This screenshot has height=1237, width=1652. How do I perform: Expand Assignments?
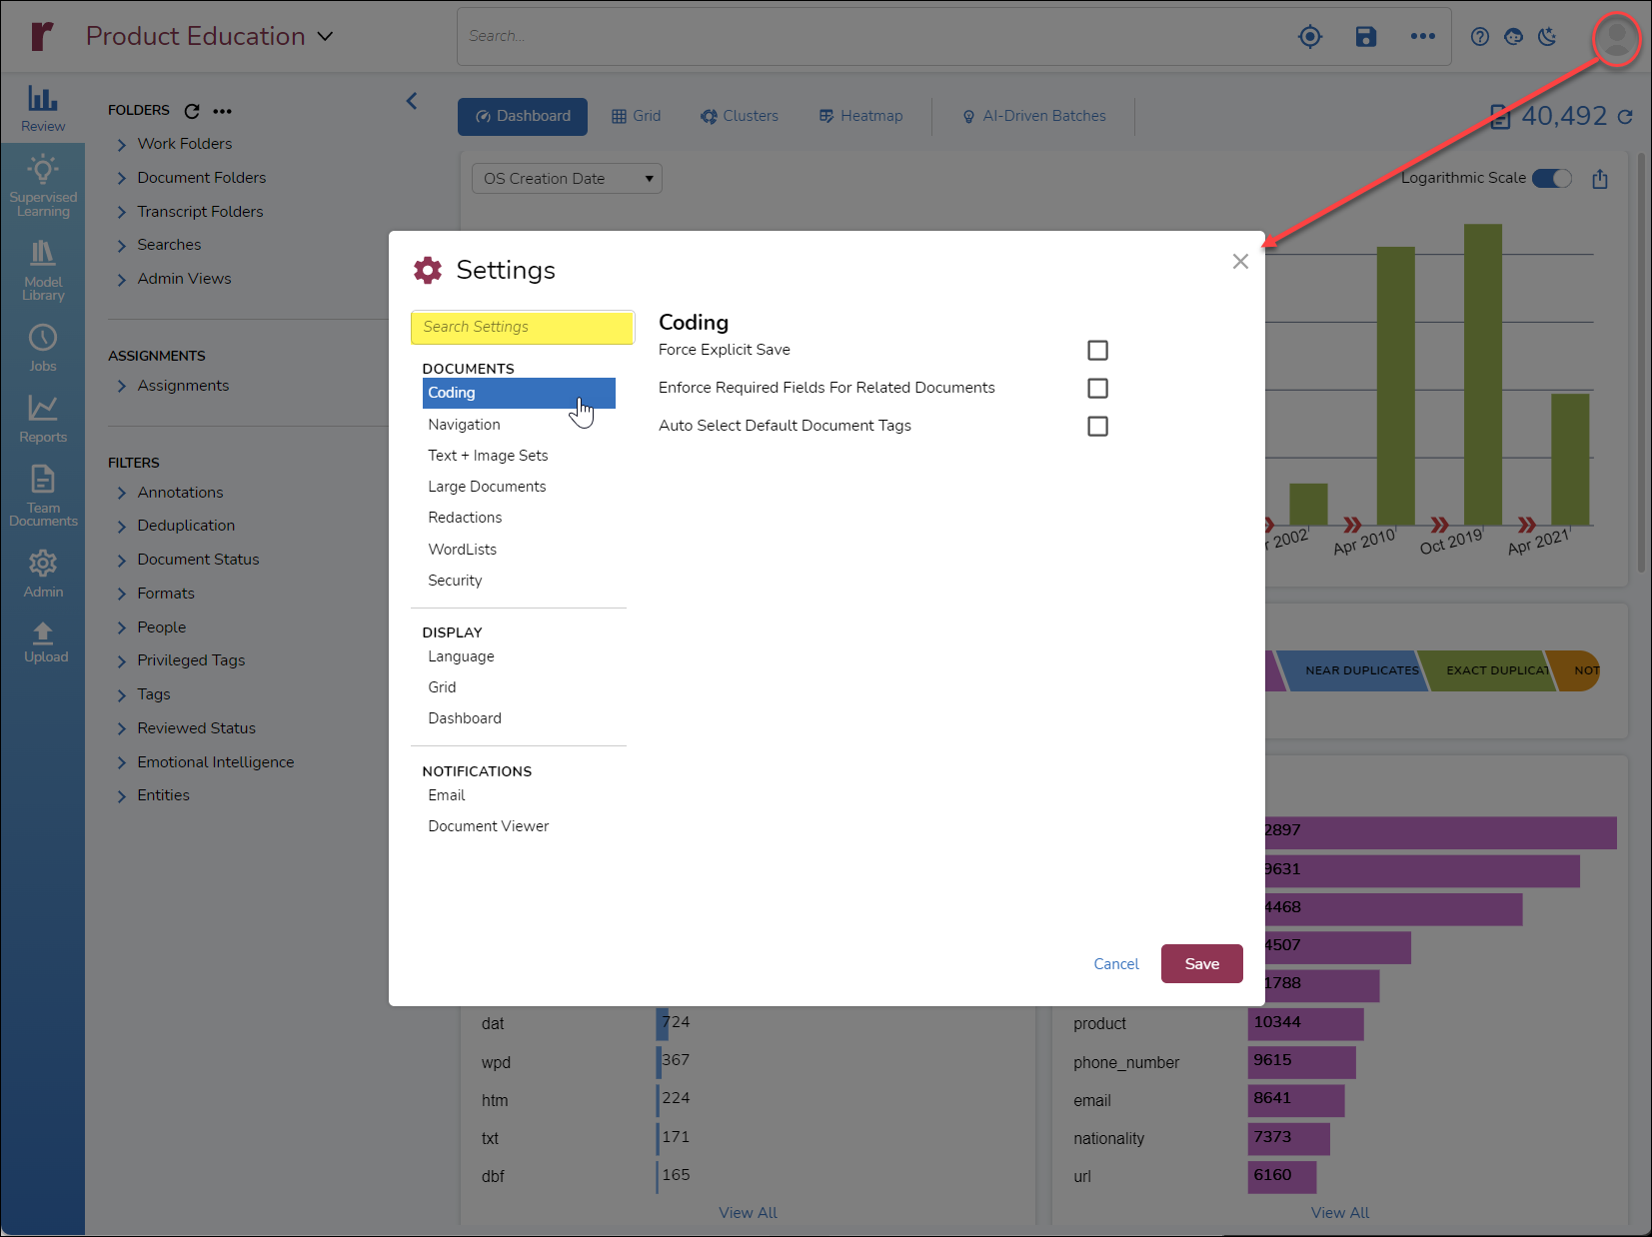[121, 387]
